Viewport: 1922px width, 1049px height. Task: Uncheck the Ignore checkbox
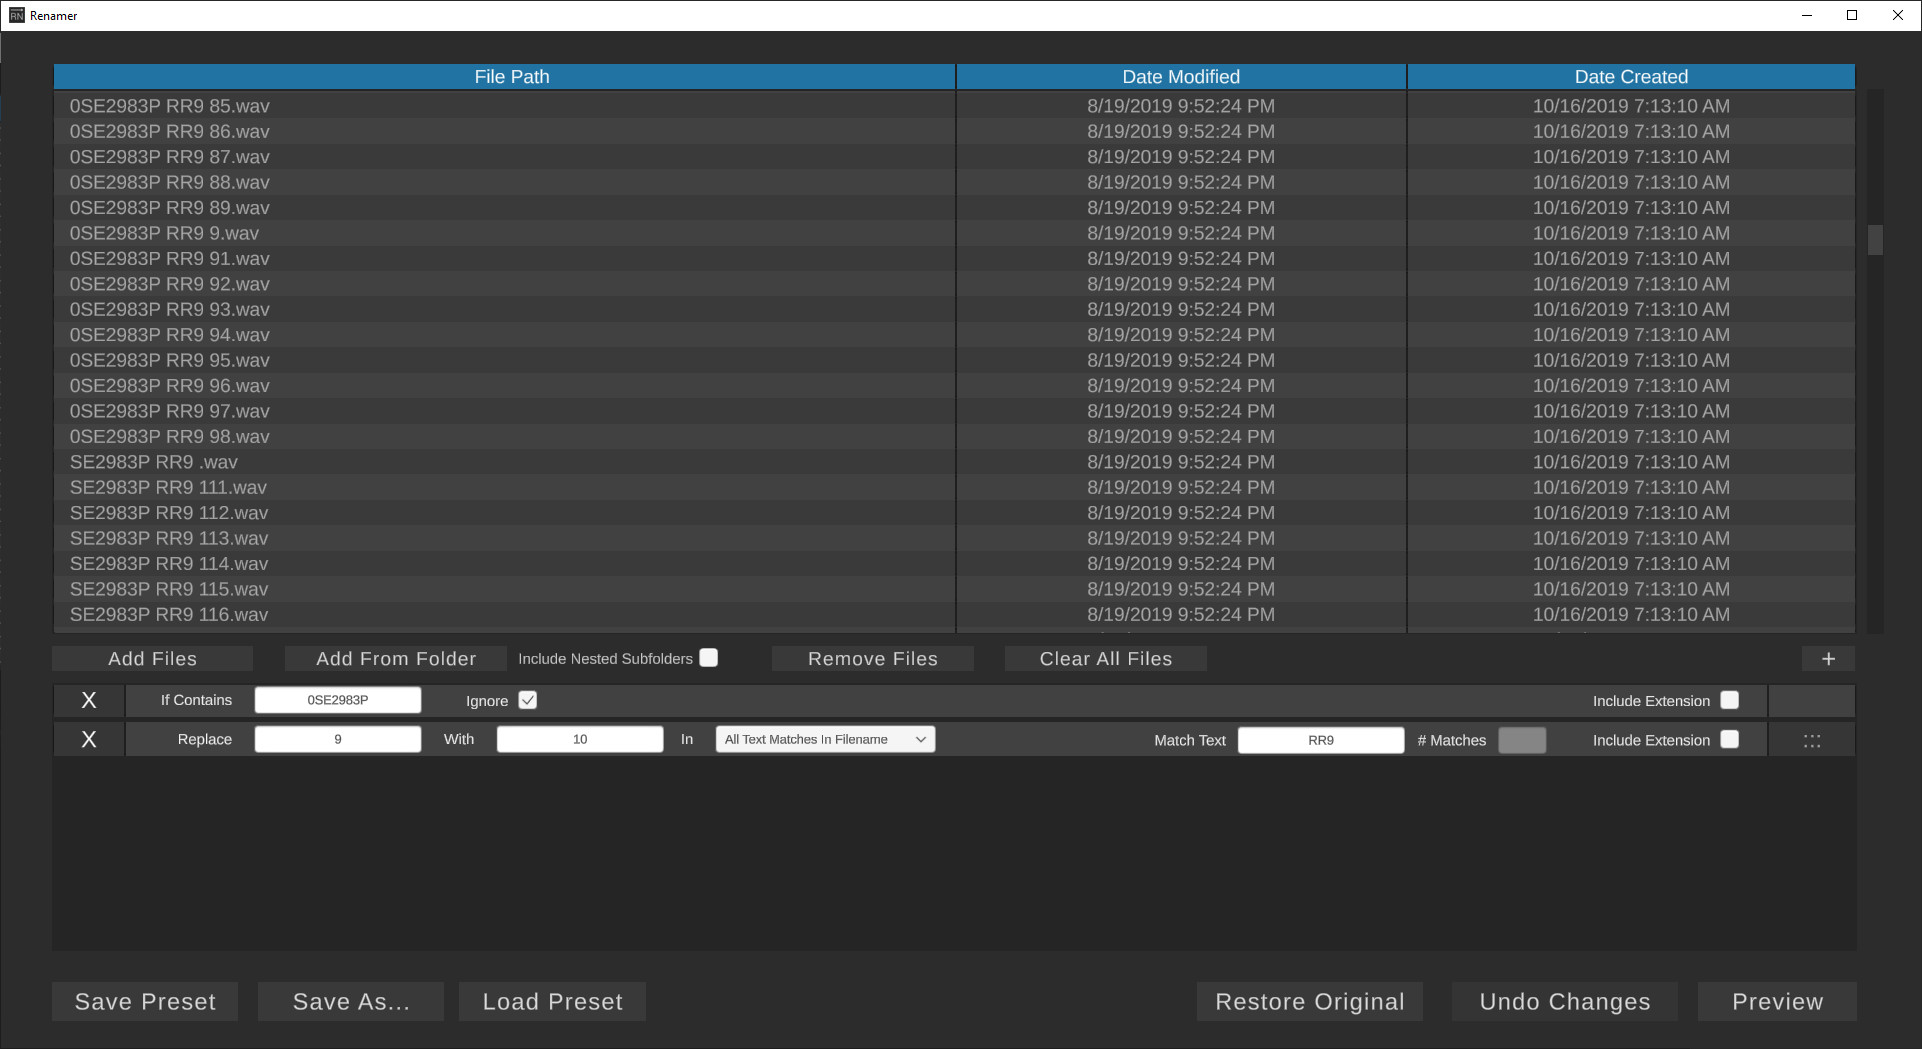(x=528, y=700)
